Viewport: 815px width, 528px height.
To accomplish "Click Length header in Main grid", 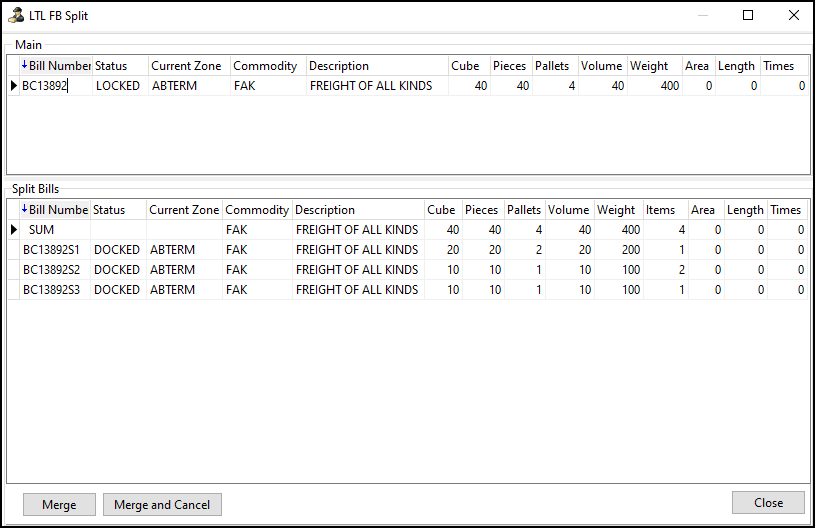I will click(738, 66).
